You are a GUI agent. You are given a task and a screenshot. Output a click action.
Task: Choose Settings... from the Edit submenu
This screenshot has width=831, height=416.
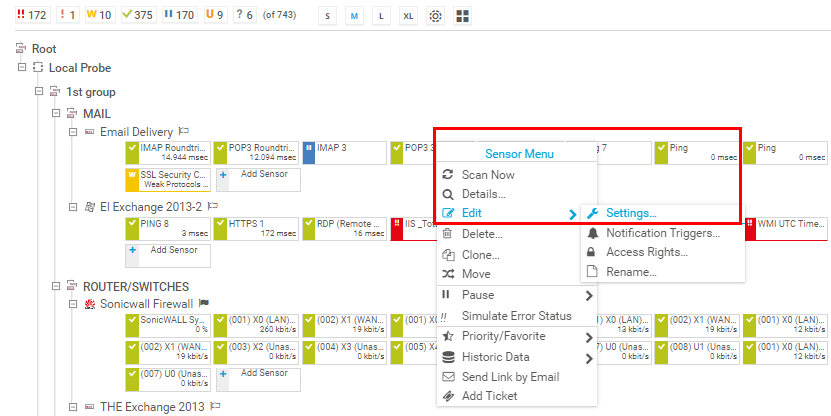[630, 213]
